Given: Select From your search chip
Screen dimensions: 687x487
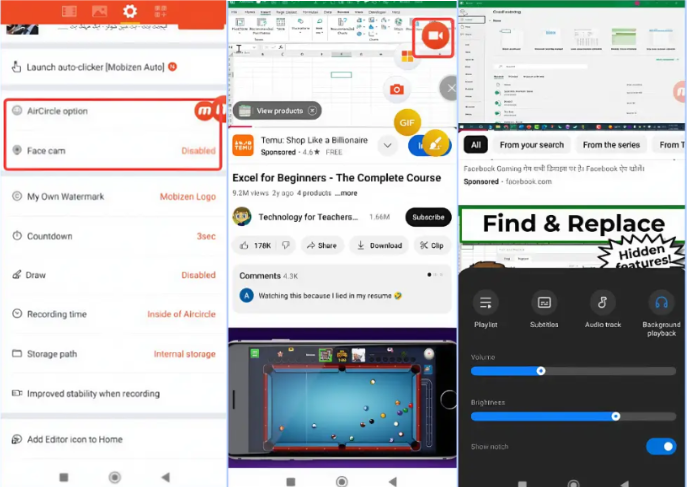Looking at the screenshot, I should pyautogui.click(x=531, y=145).
